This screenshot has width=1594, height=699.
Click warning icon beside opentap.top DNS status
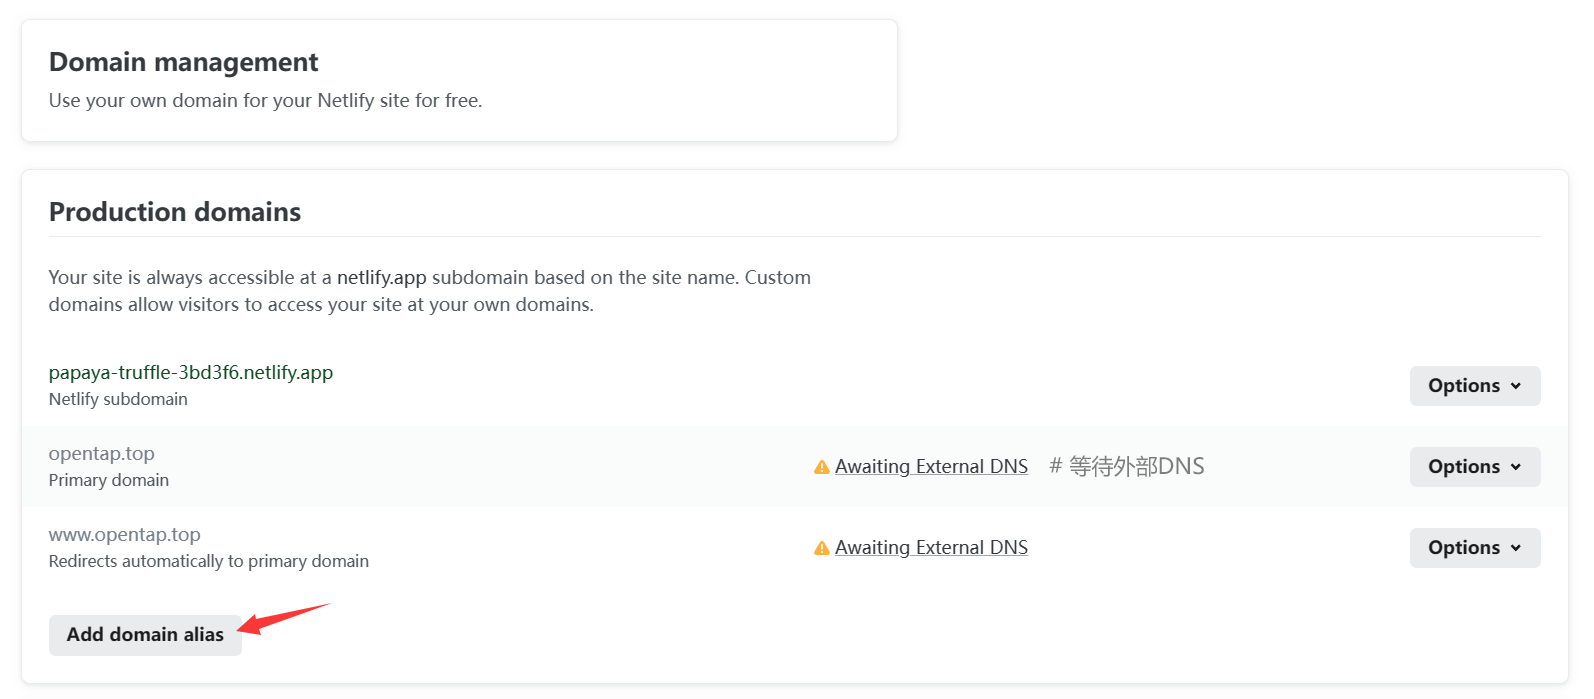[x=822, y=467]
